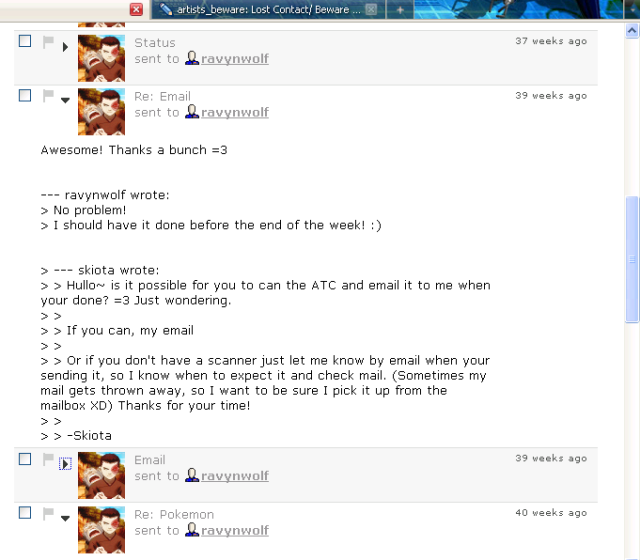640x560 pixels.
Task: Tick the checkbox for the Status message
Action: tap(25, 41)
